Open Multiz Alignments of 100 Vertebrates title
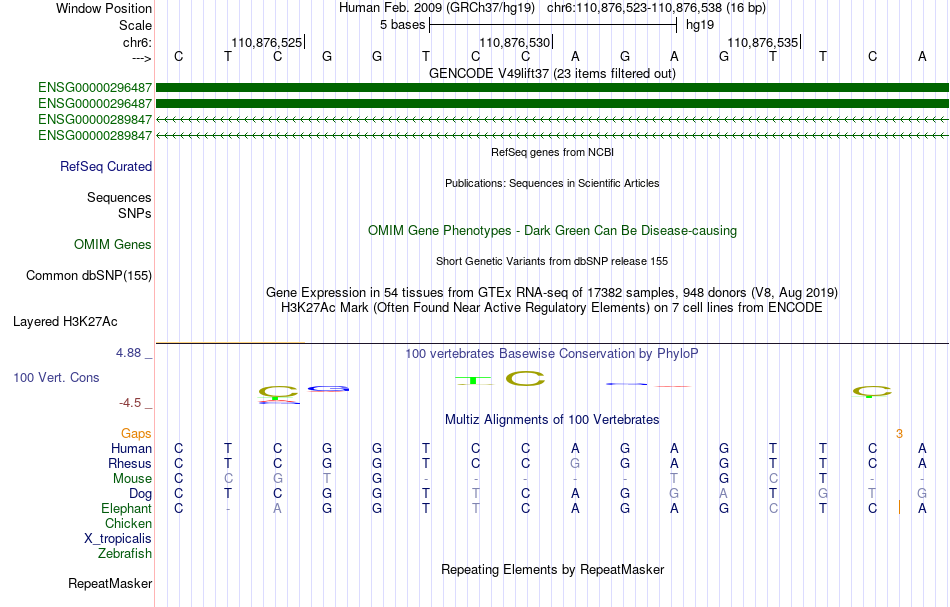Image resolution: width=950 pixels, height=607 pixels. tap(552, 420)
